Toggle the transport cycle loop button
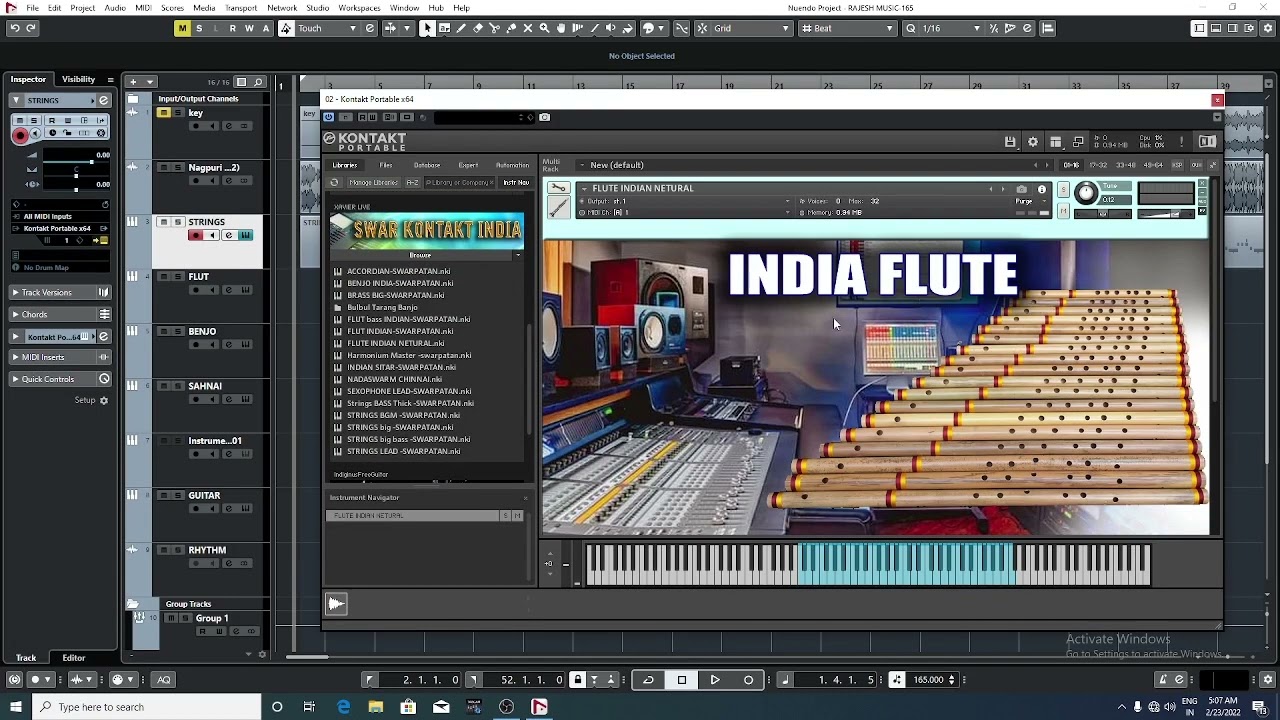This screenshot has width=1280, height=720. [x=648, y=680]
